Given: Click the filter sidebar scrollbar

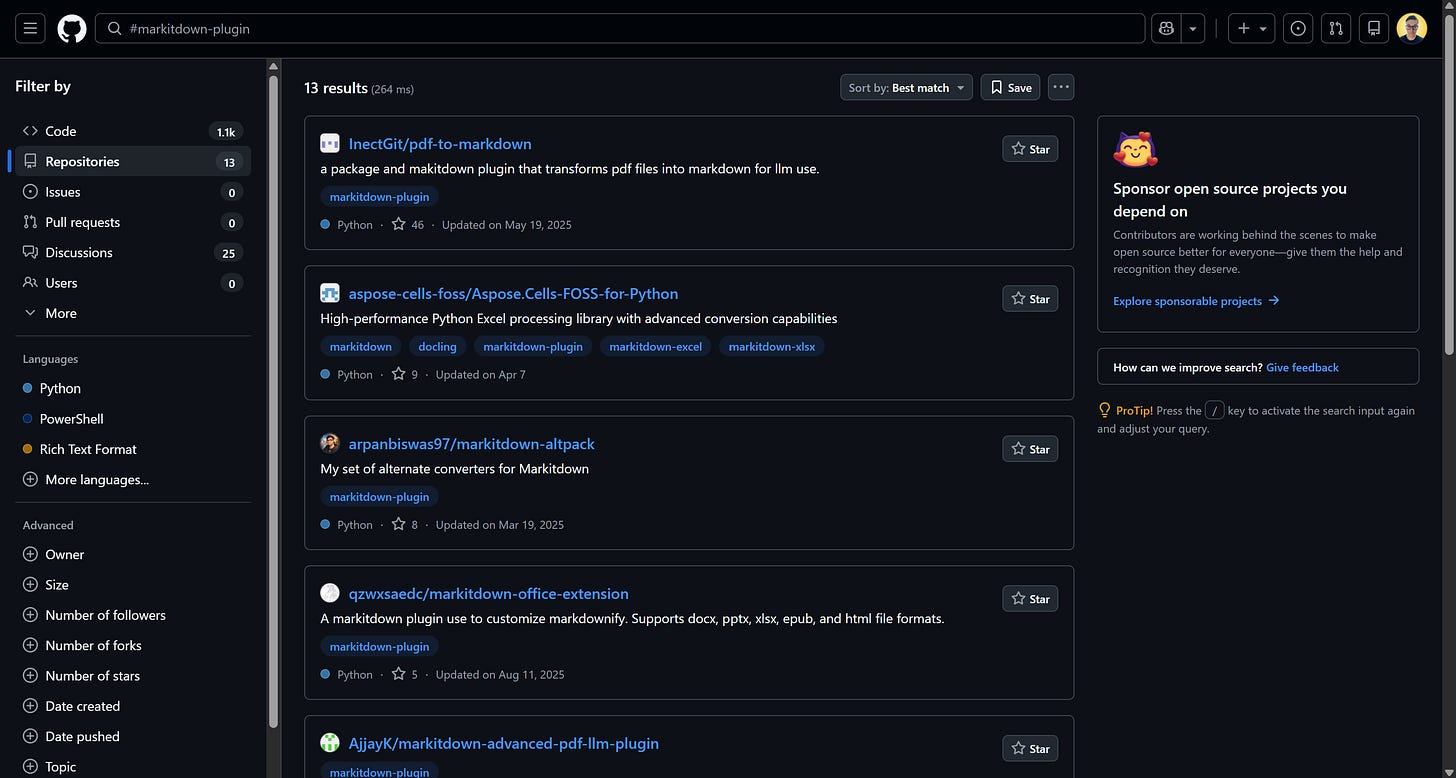Looking at the screenshot, I should [x=273, y=400].
